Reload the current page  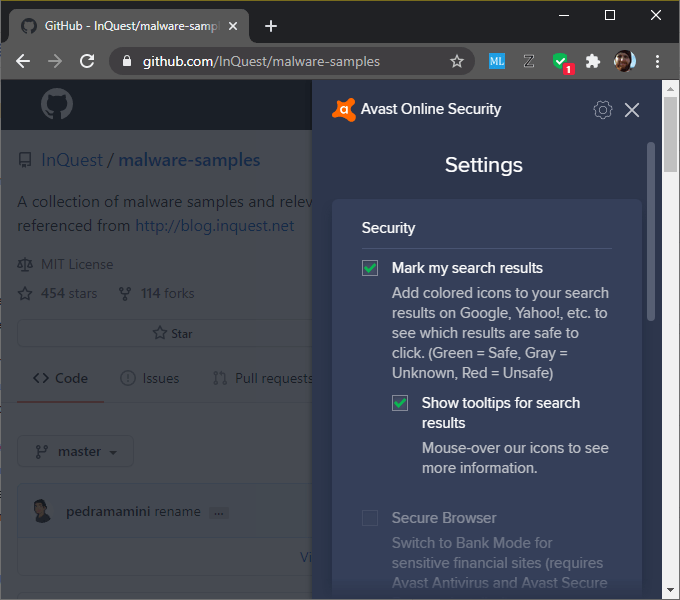(x=87, y=61)
